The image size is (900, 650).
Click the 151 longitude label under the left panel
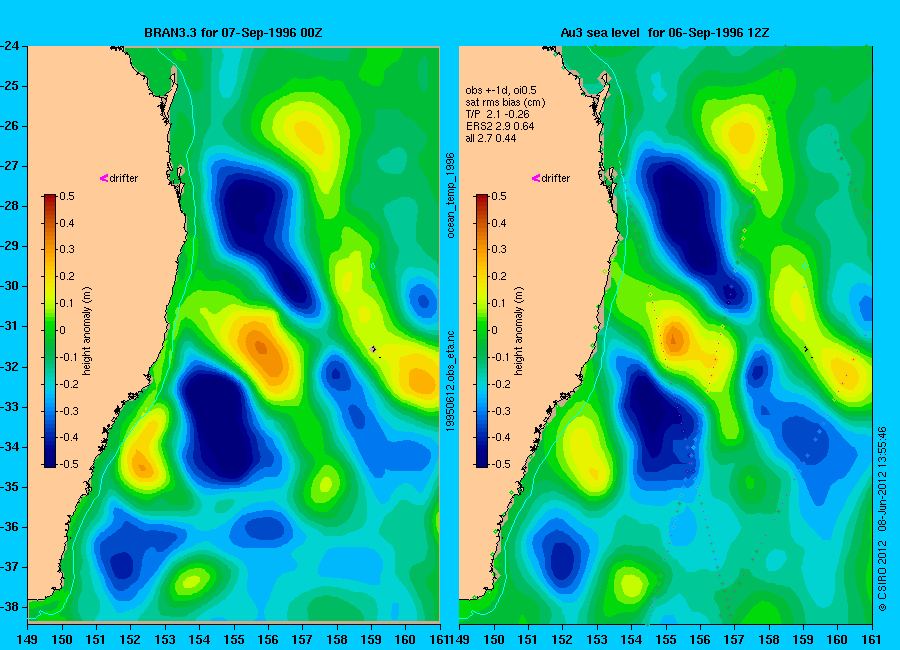tap(96, 640)
